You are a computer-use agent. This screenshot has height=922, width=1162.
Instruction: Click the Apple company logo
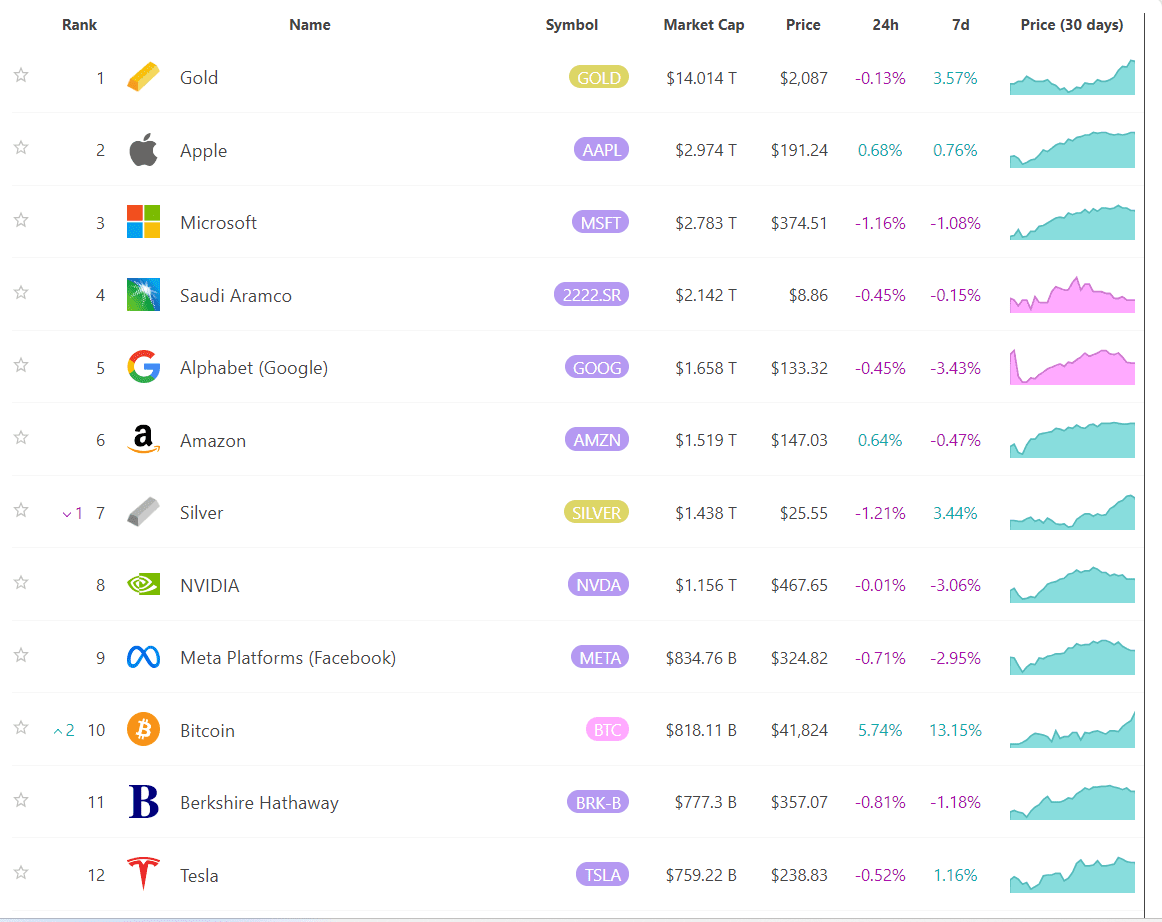(x=143, y=149)
